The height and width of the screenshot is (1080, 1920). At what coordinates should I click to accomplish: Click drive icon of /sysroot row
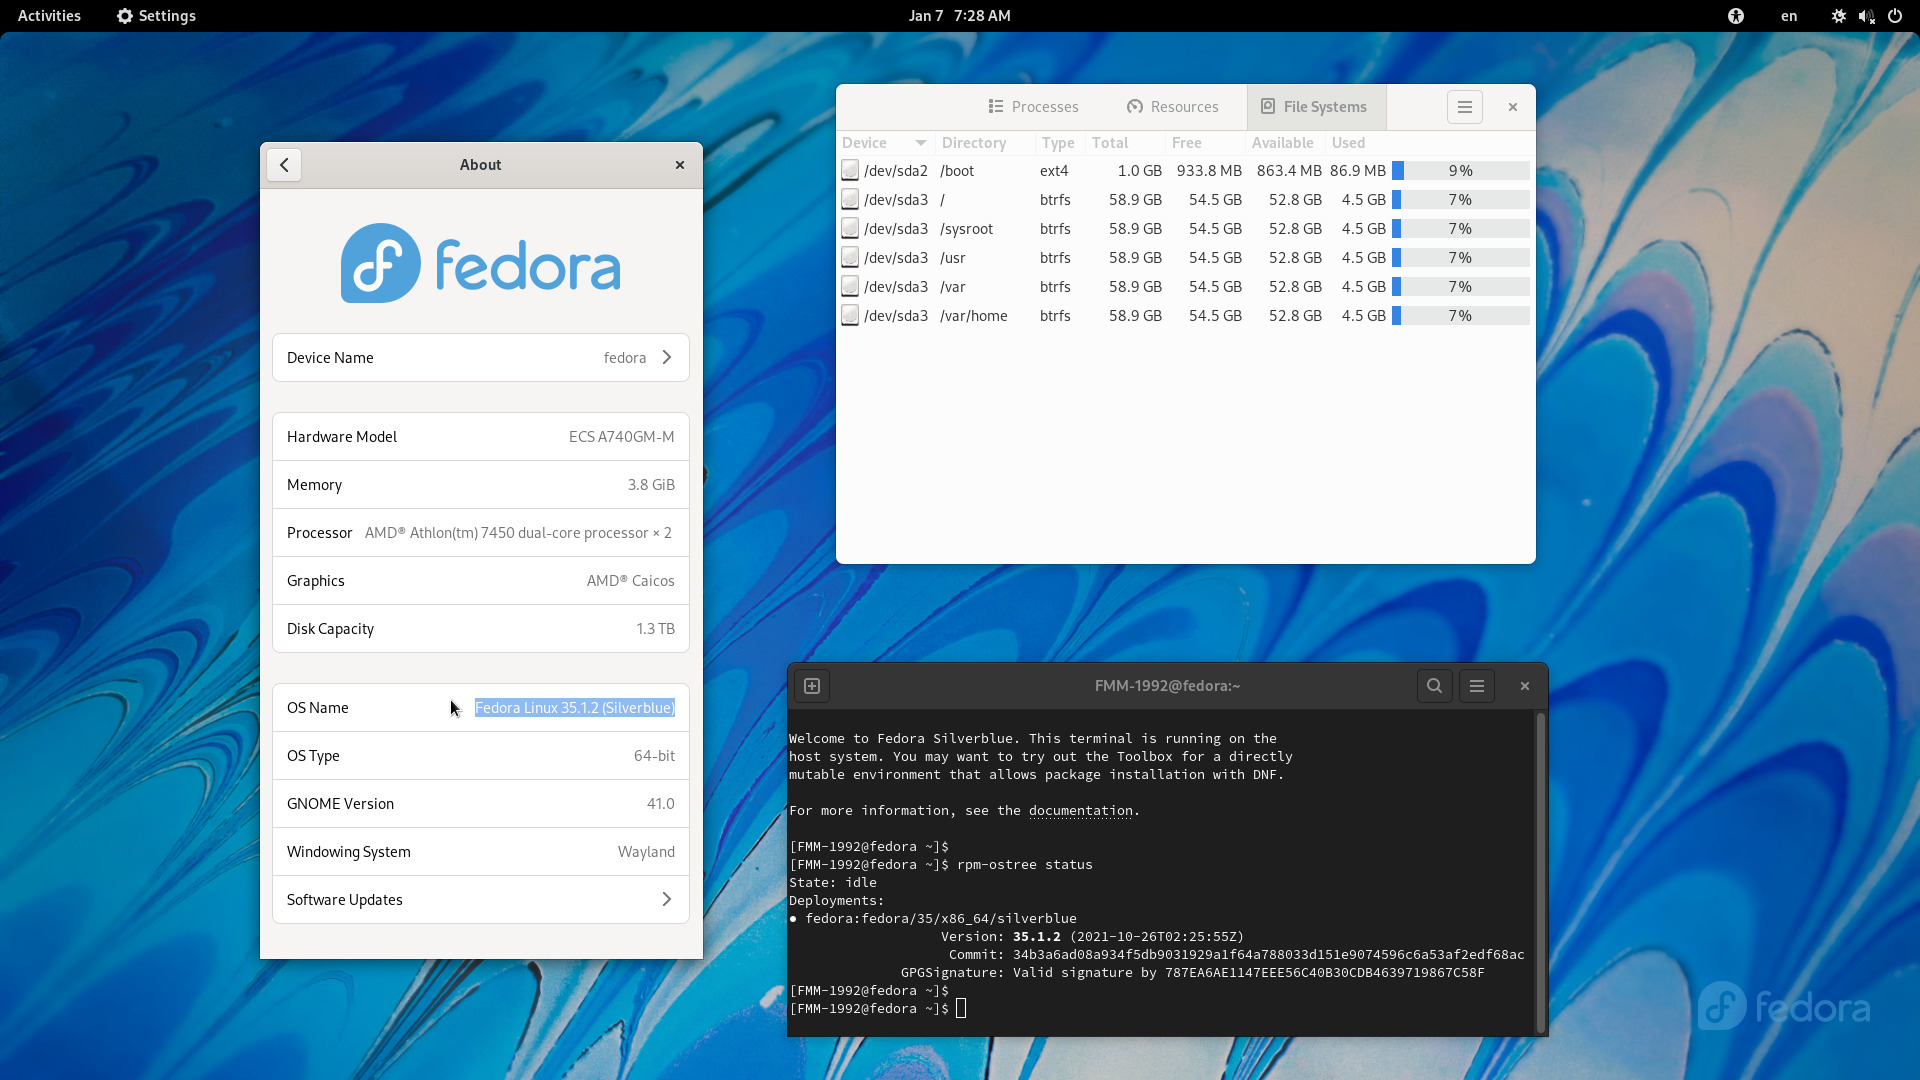(850, 229)
